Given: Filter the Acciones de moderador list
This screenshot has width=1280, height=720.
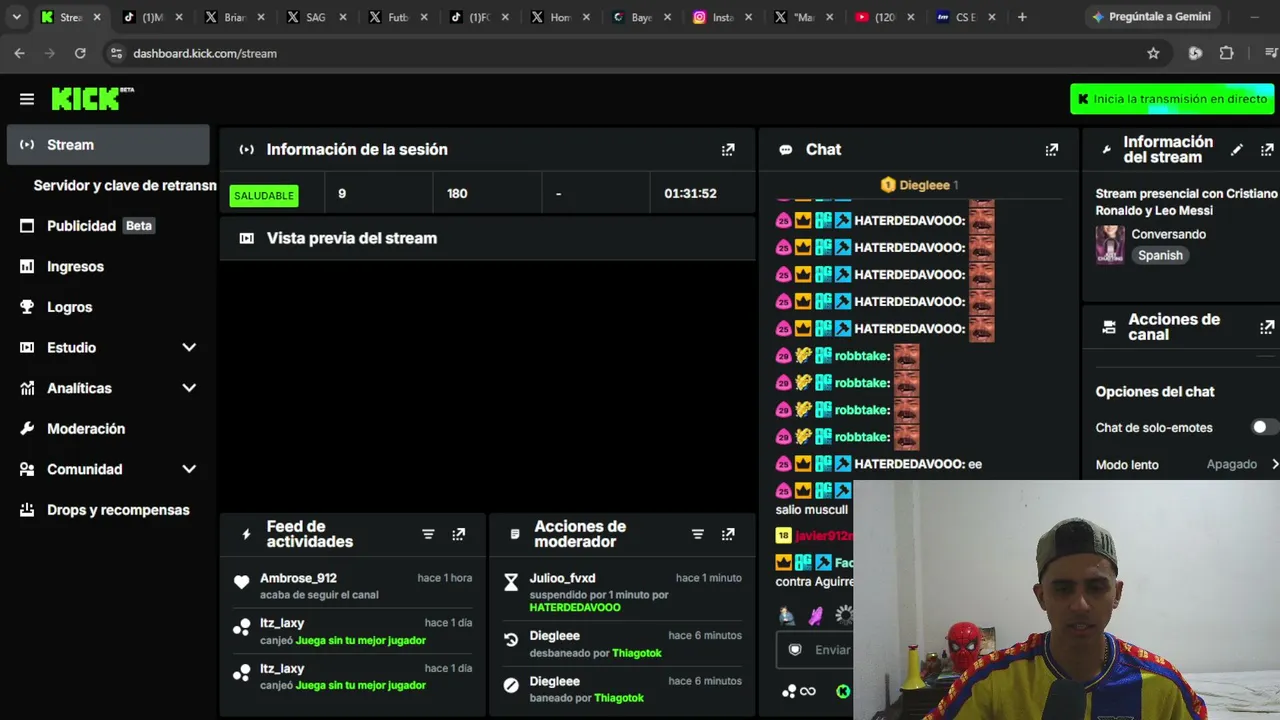Looking at the screenshot, I should click(698, 534).
